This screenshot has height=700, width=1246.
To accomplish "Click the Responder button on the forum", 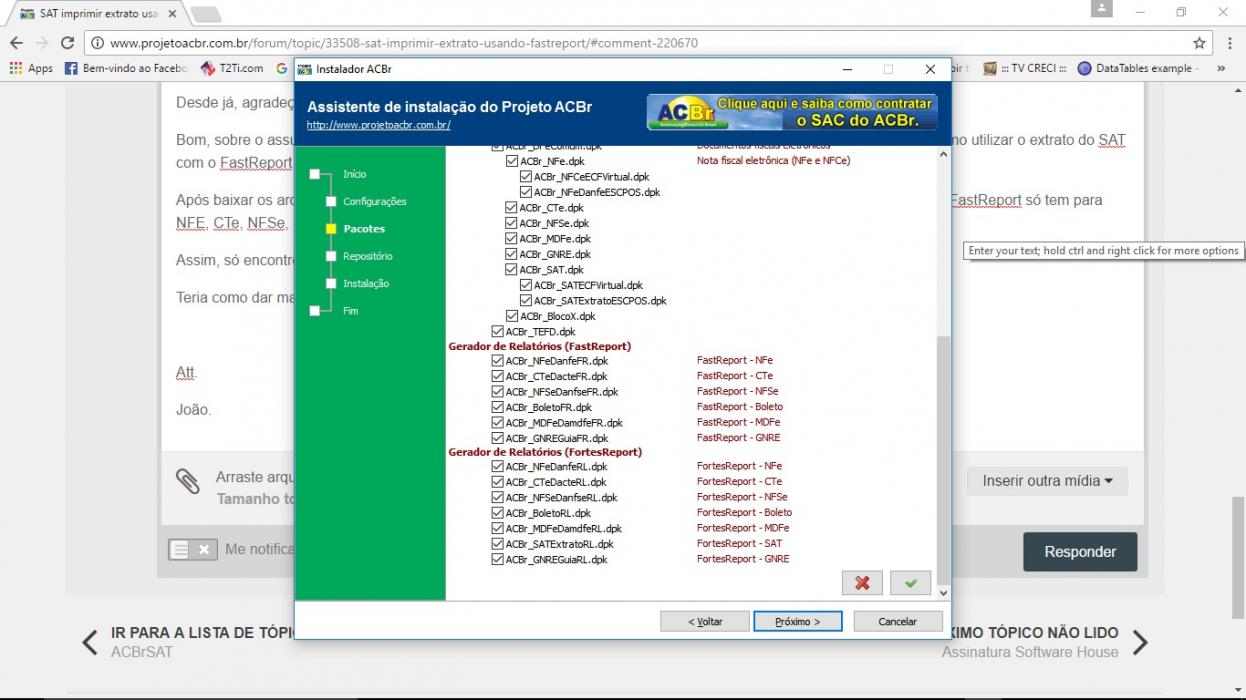I will pos(1080,552).
